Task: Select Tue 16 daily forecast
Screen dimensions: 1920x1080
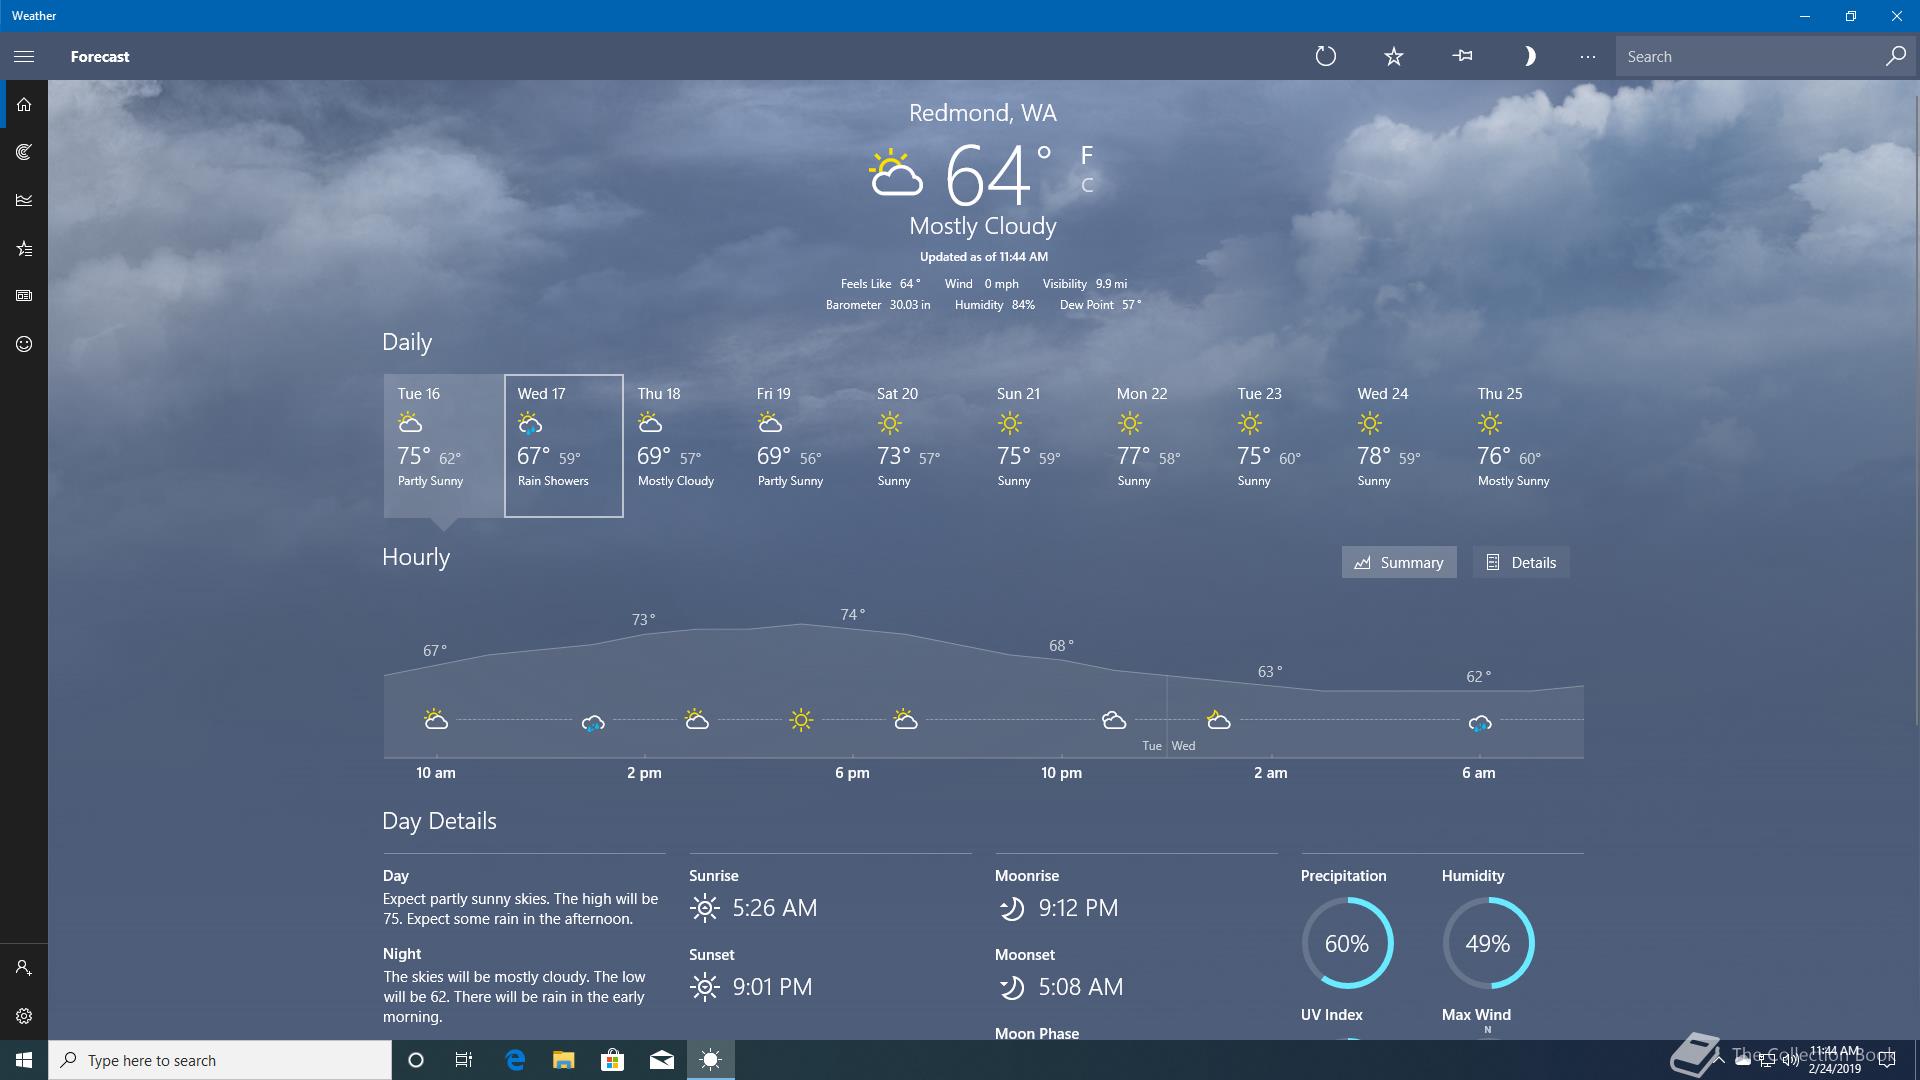Action: coord(443,446)
